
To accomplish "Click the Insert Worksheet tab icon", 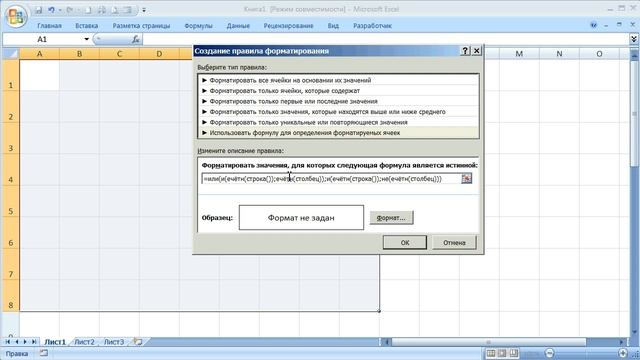I will click(x=138, y=342).
